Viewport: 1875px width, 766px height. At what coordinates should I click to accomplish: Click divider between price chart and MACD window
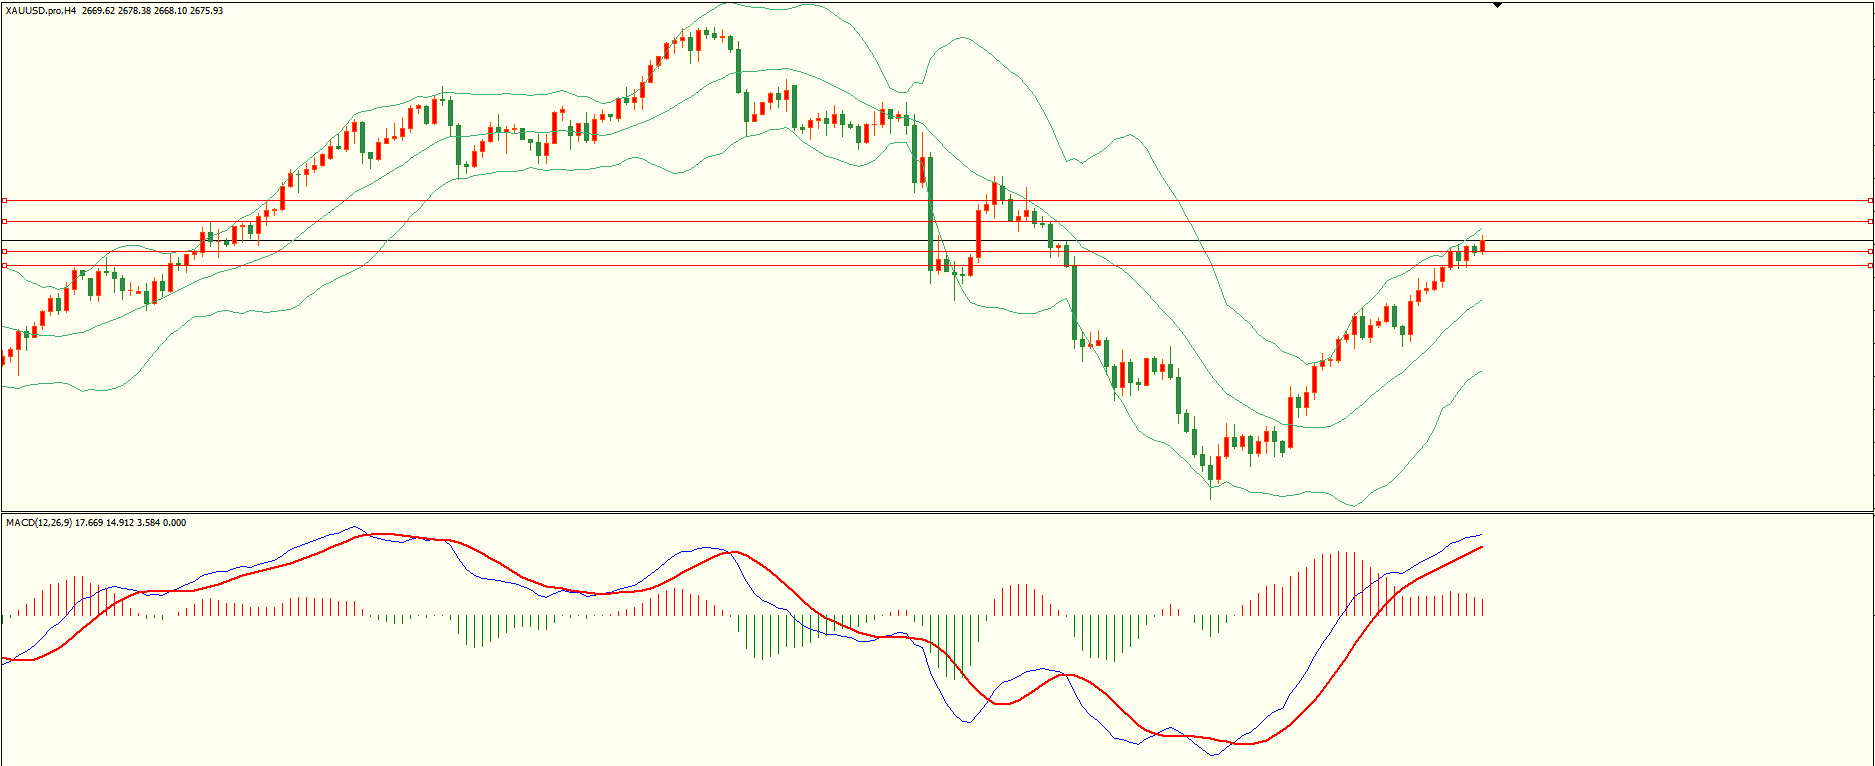(x=937, y=513)
